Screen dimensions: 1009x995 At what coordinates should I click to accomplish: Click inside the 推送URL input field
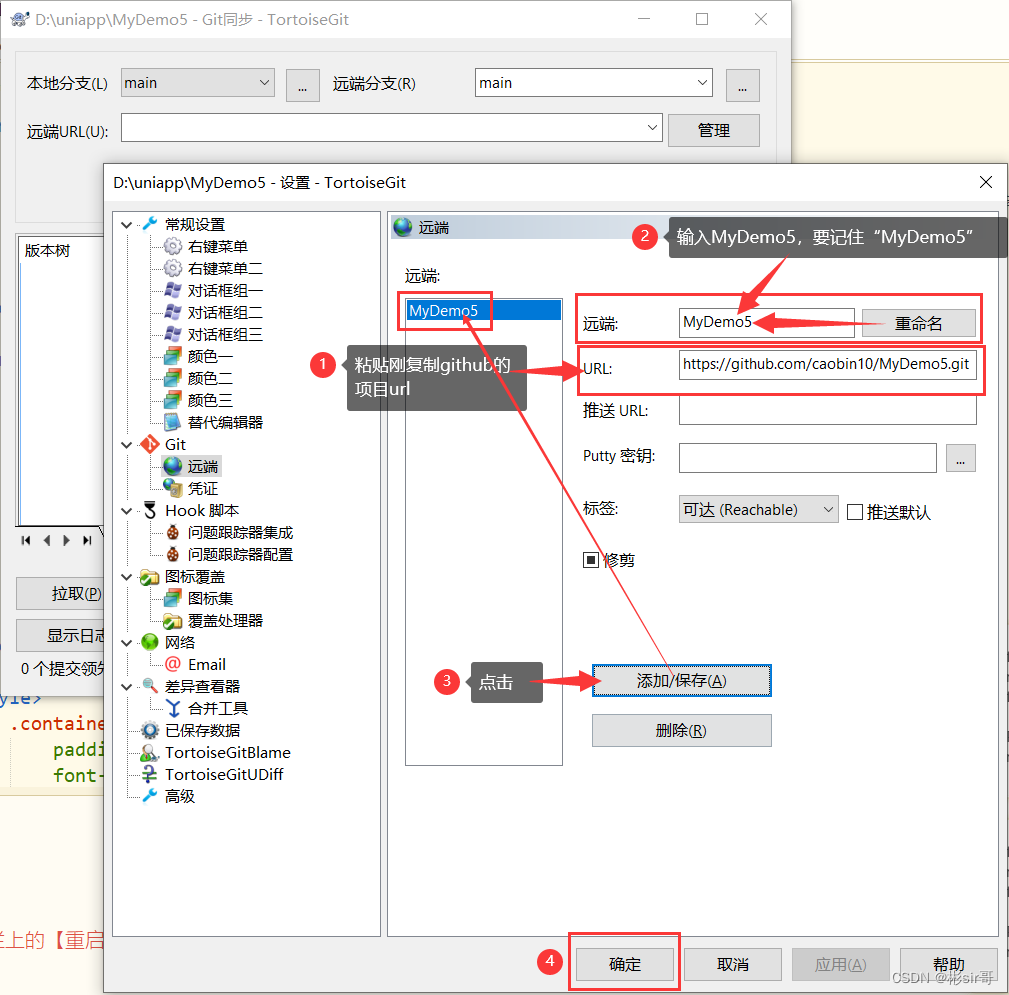click(x=828, y=411)
